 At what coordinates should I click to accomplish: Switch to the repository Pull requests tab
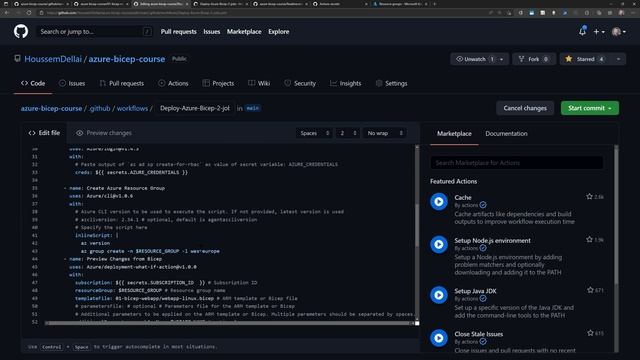(x=122, y=83)
